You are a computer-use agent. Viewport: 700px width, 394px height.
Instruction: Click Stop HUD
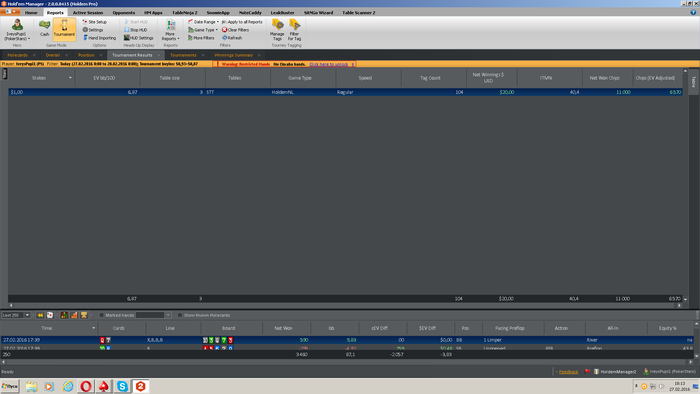tap(135, 30)
